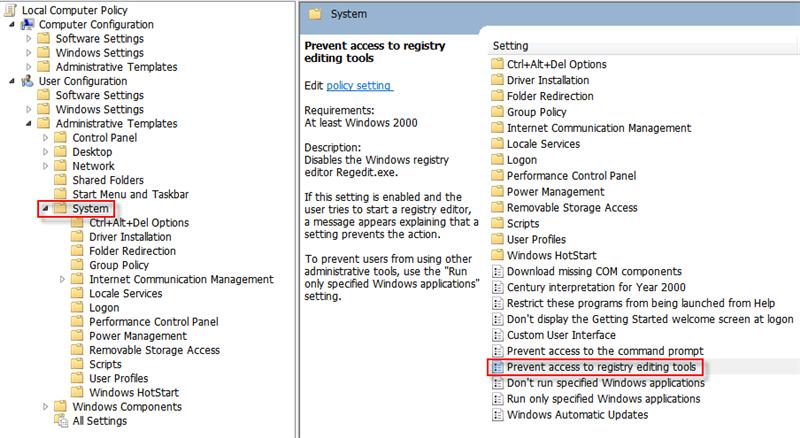Click the Download missing COM components policy icon
Screen dimensions: 800x438
497,271
